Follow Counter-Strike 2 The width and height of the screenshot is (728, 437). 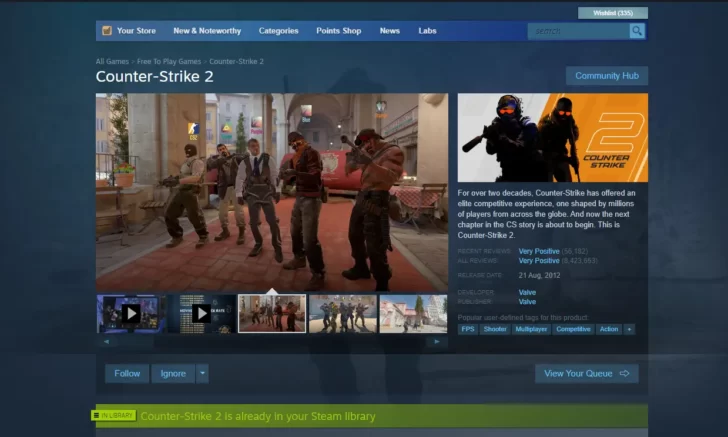127,373
